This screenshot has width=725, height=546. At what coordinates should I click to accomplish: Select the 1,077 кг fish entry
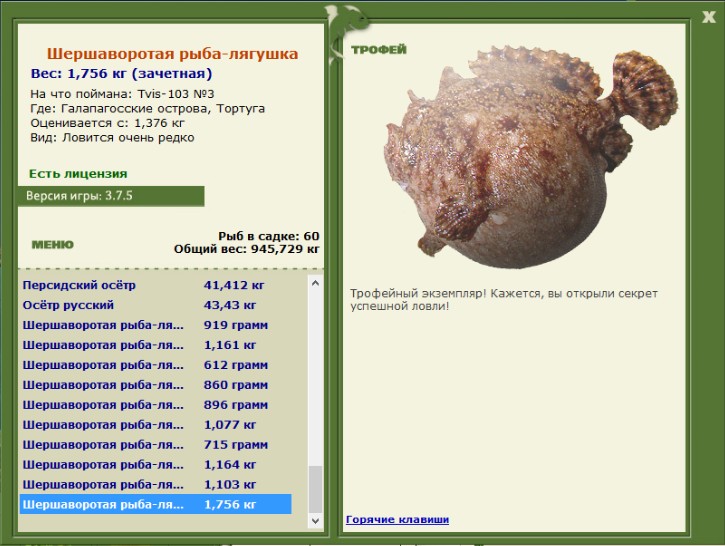coord(155,424)
